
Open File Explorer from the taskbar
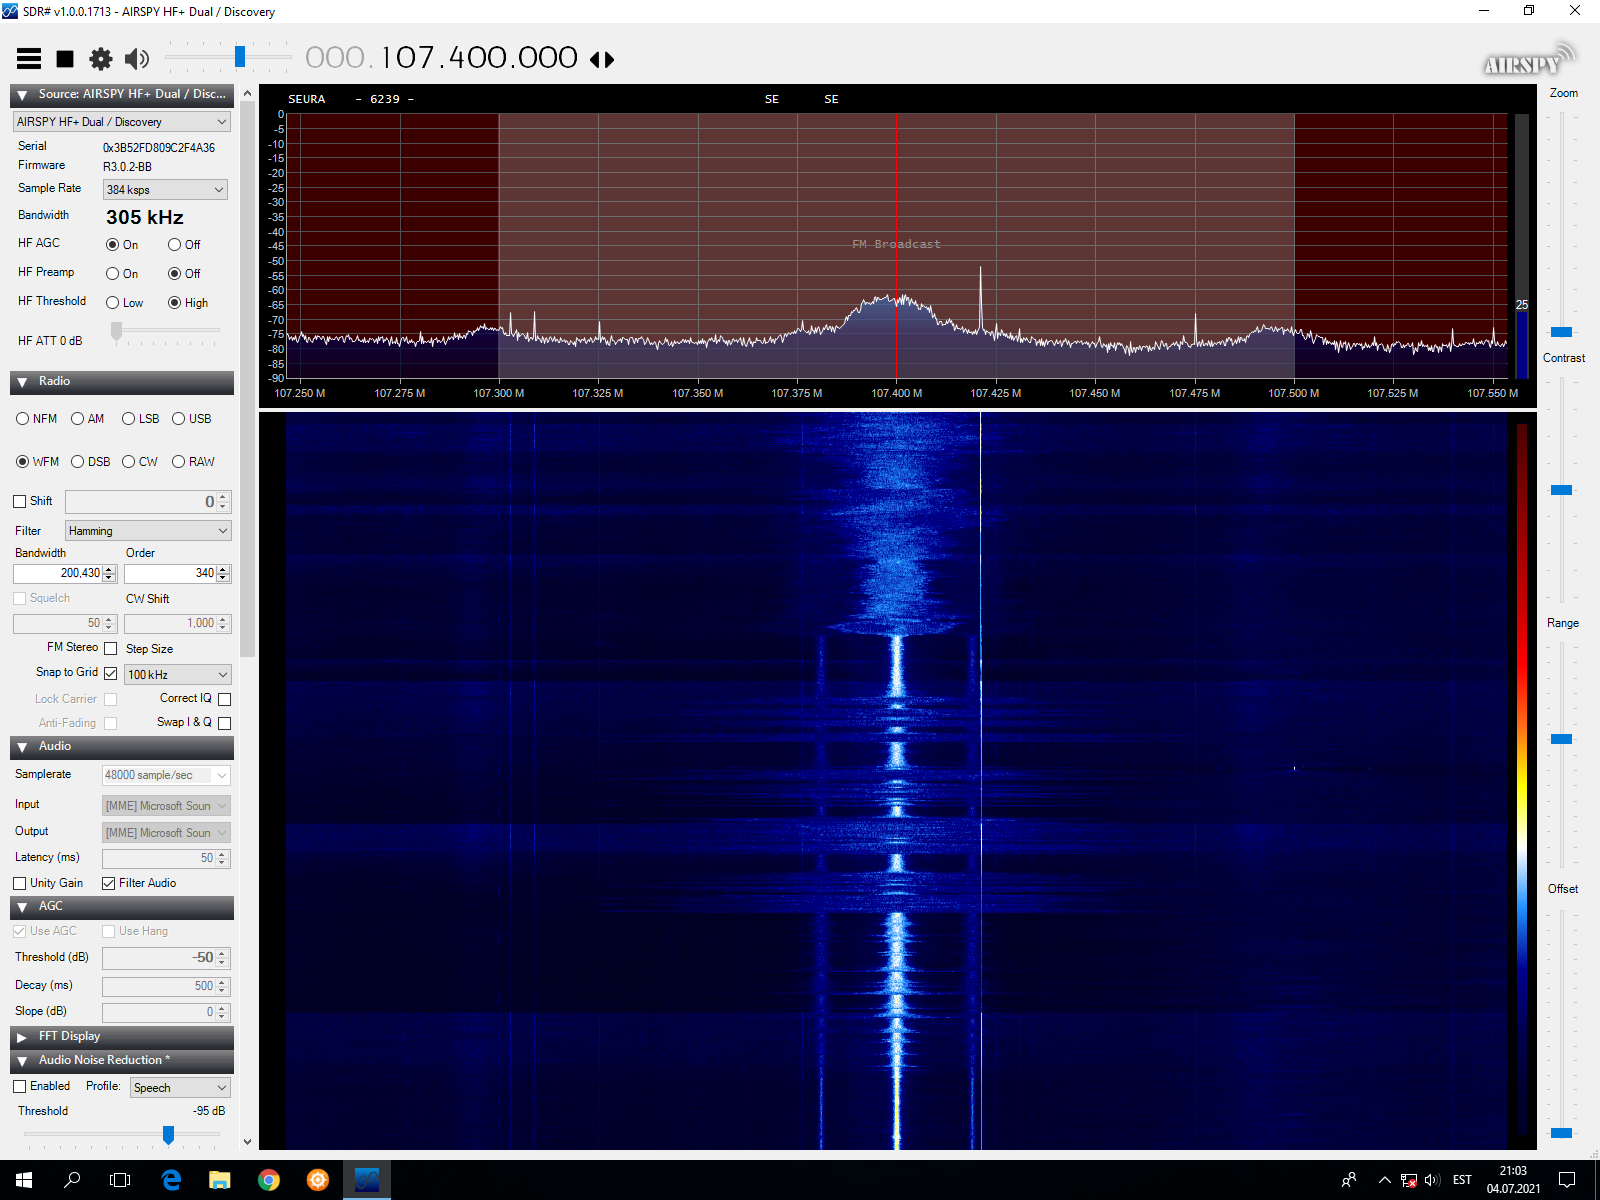point(220,1180)
